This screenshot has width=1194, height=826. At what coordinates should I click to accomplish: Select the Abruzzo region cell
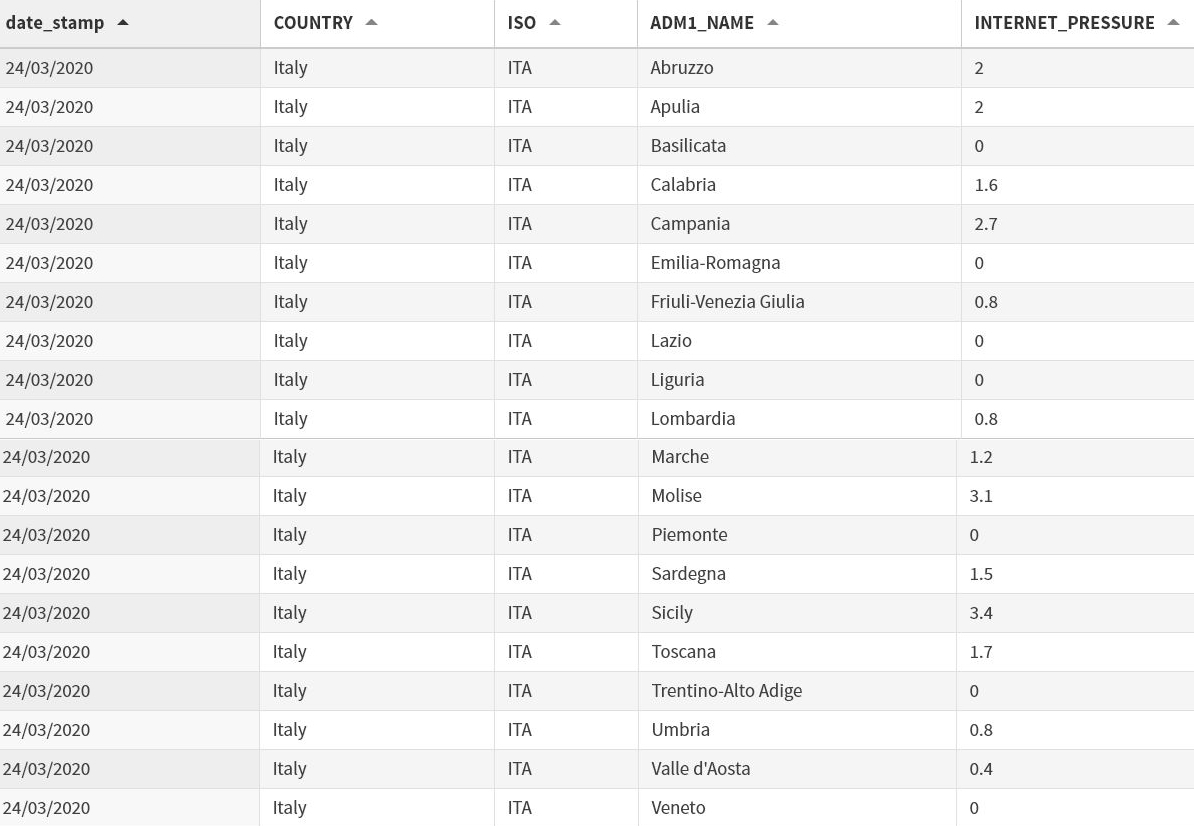[682, 68]
